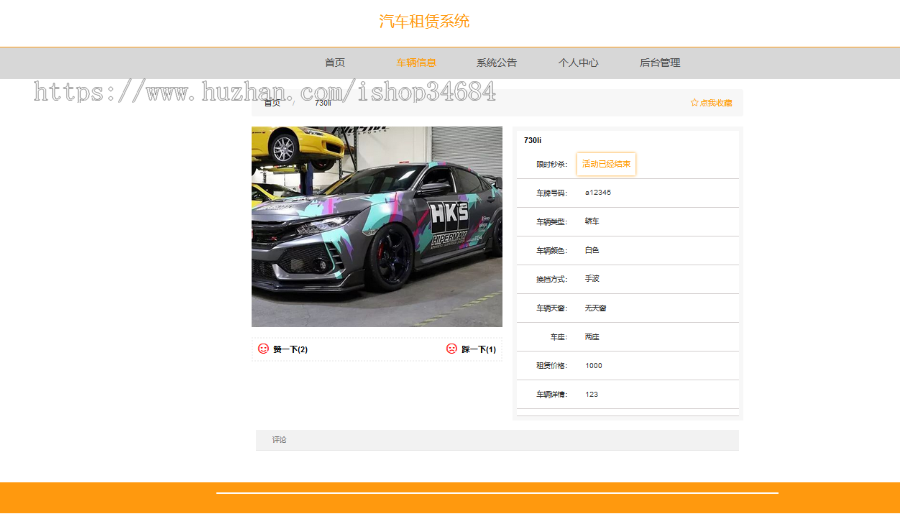Click the 730li breadcrumb entry
Image resolution: width=900 pixels, height=519 pixels.
[x=323, y=103]
